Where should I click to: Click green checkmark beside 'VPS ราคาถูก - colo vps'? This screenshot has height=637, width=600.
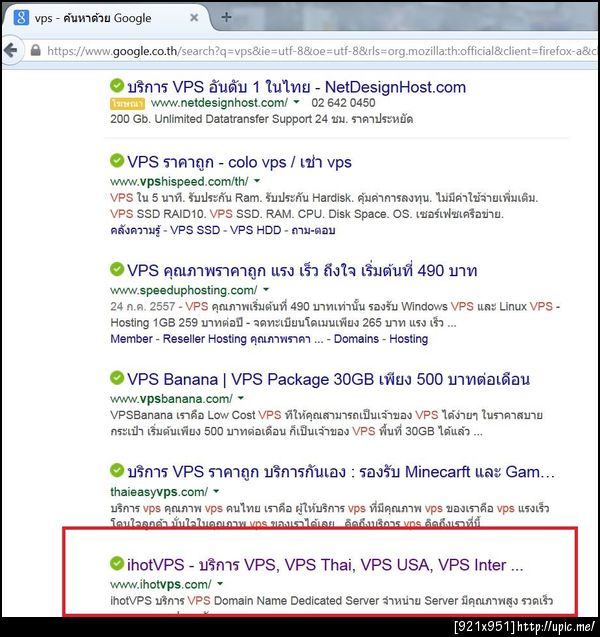pyautogui.click(x=117, y=161)
